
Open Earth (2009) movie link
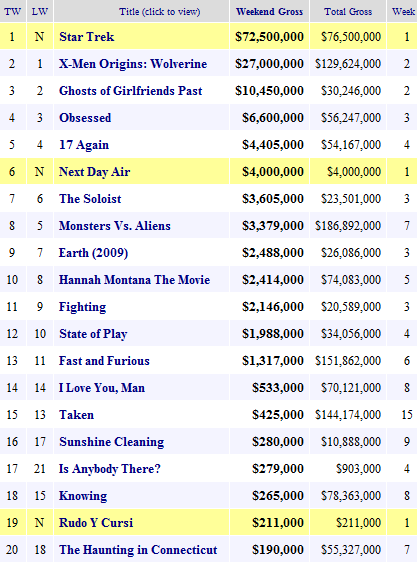click(x=93, y=253)
